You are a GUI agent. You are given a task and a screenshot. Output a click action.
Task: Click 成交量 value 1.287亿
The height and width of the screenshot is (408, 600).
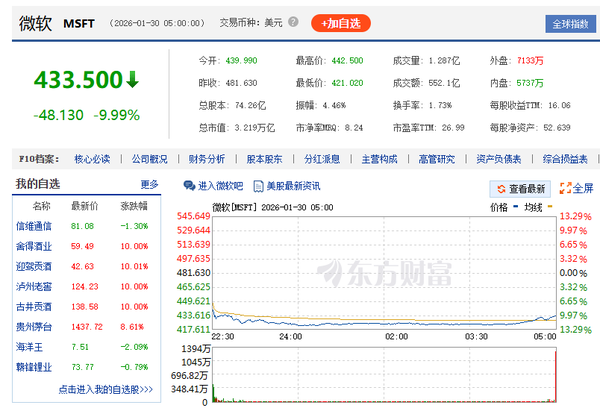[x=444, y=60]
